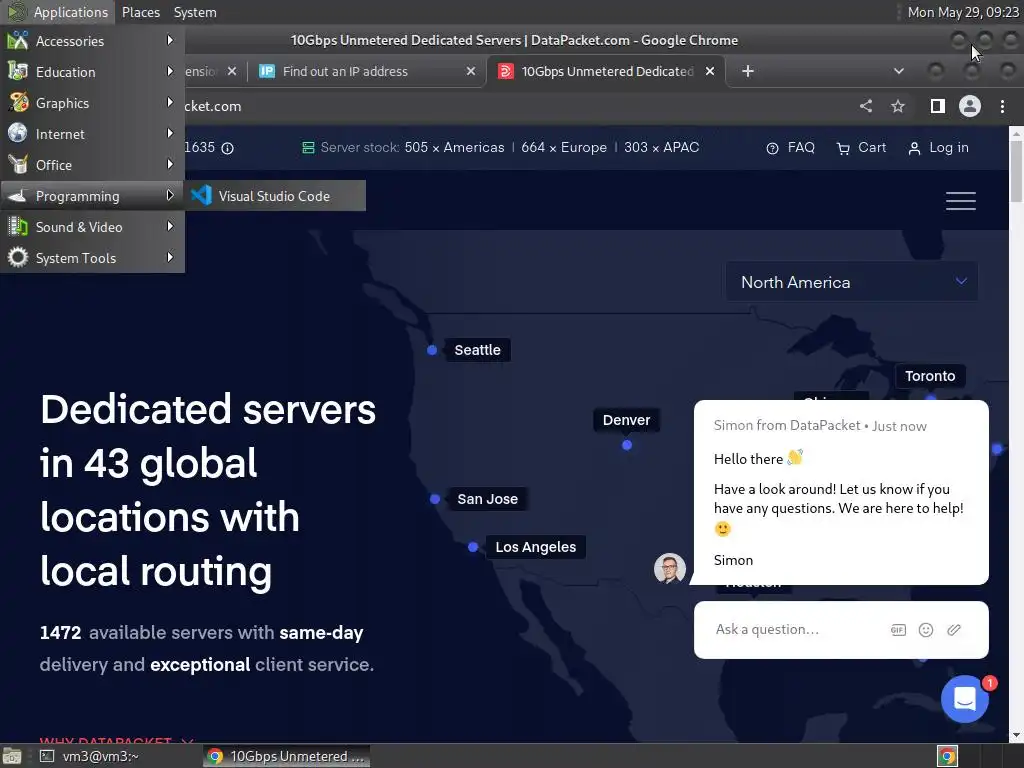The image size is (1024, 768).
Task: Click the share page icon in address bar
Action: pyautogui.click(x=866, y=106)
